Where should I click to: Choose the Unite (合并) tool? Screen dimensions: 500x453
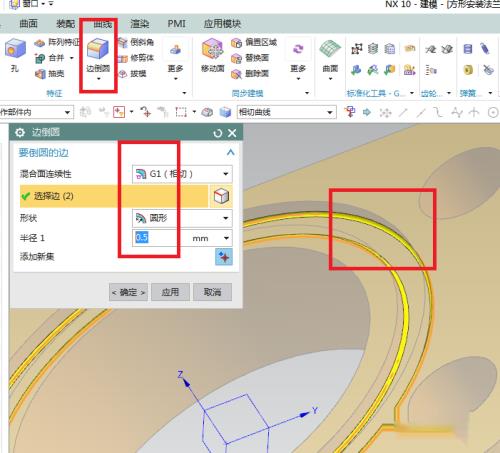point(50,58)
